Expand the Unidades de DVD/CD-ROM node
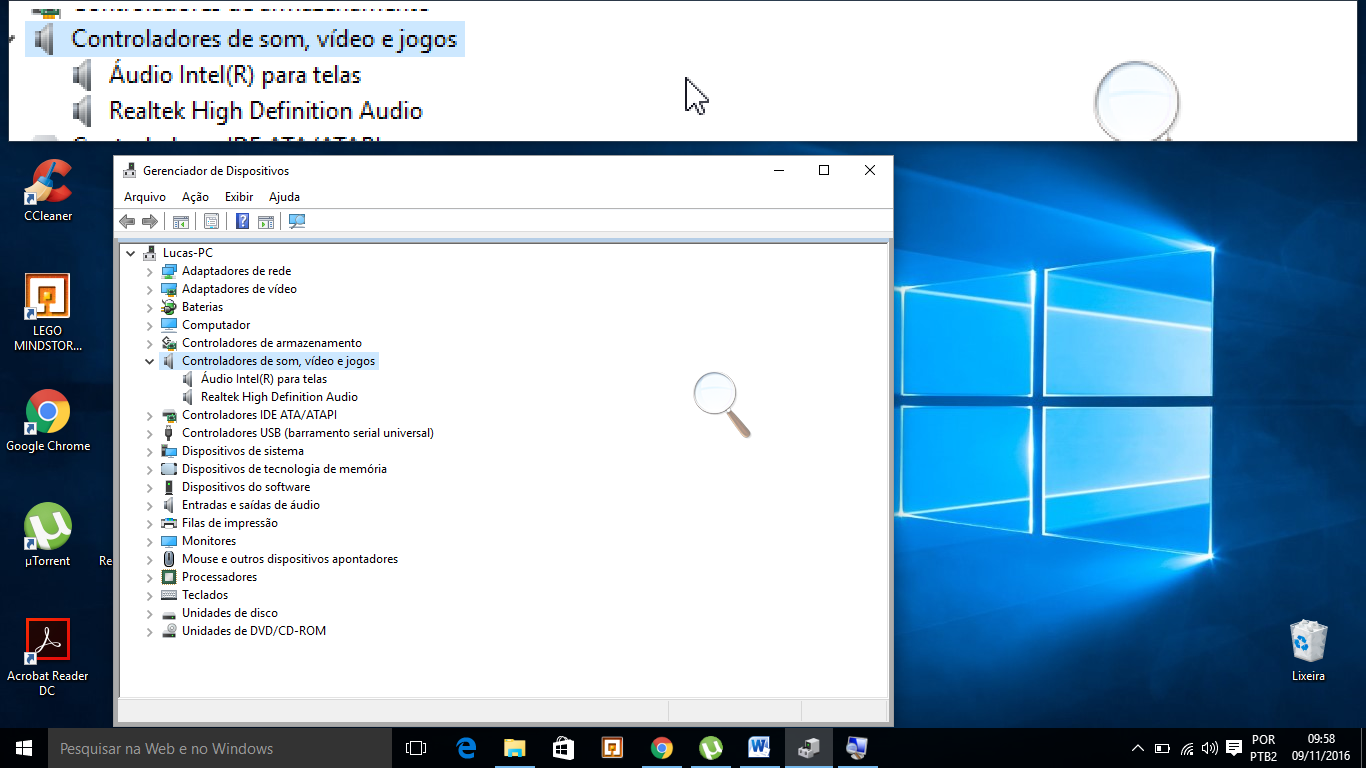This screenshot has width=1366, height=768. tap(150, 631)
